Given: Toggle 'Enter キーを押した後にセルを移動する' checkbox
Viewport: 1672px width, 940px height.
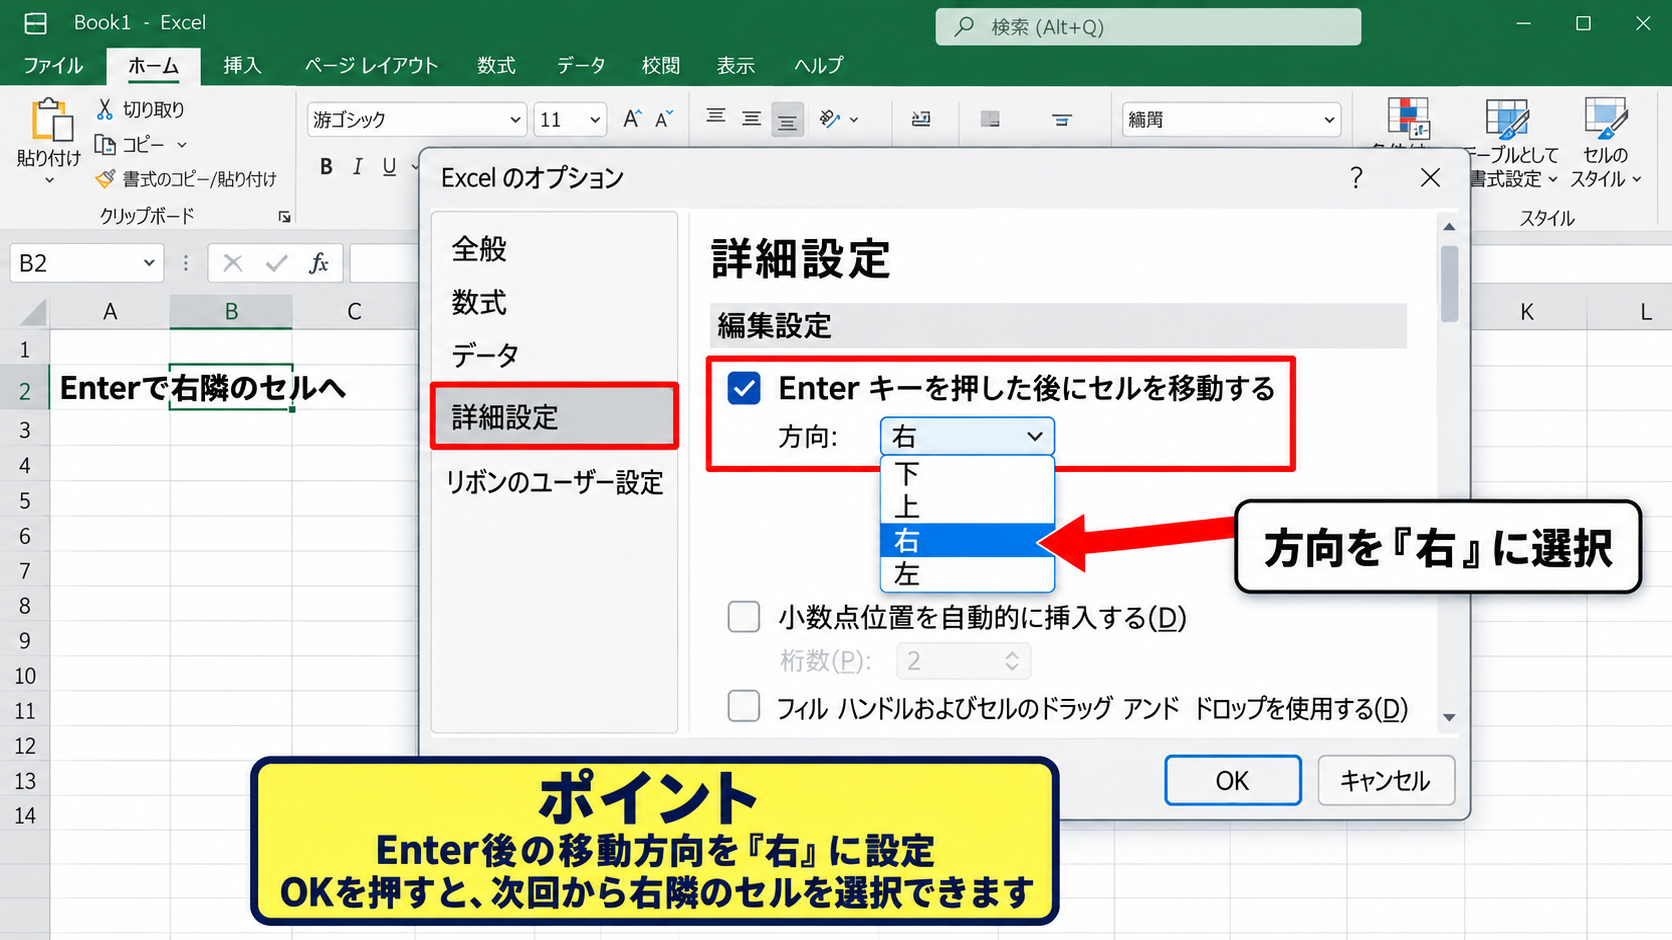Looking at the screenshot, I should 744,388.
